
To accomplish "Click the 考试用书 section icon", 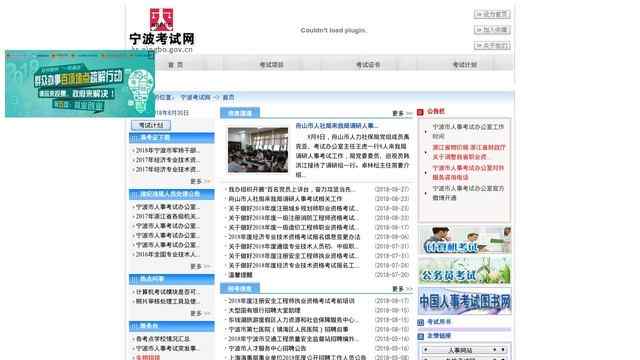I will (x=420, y=322).
